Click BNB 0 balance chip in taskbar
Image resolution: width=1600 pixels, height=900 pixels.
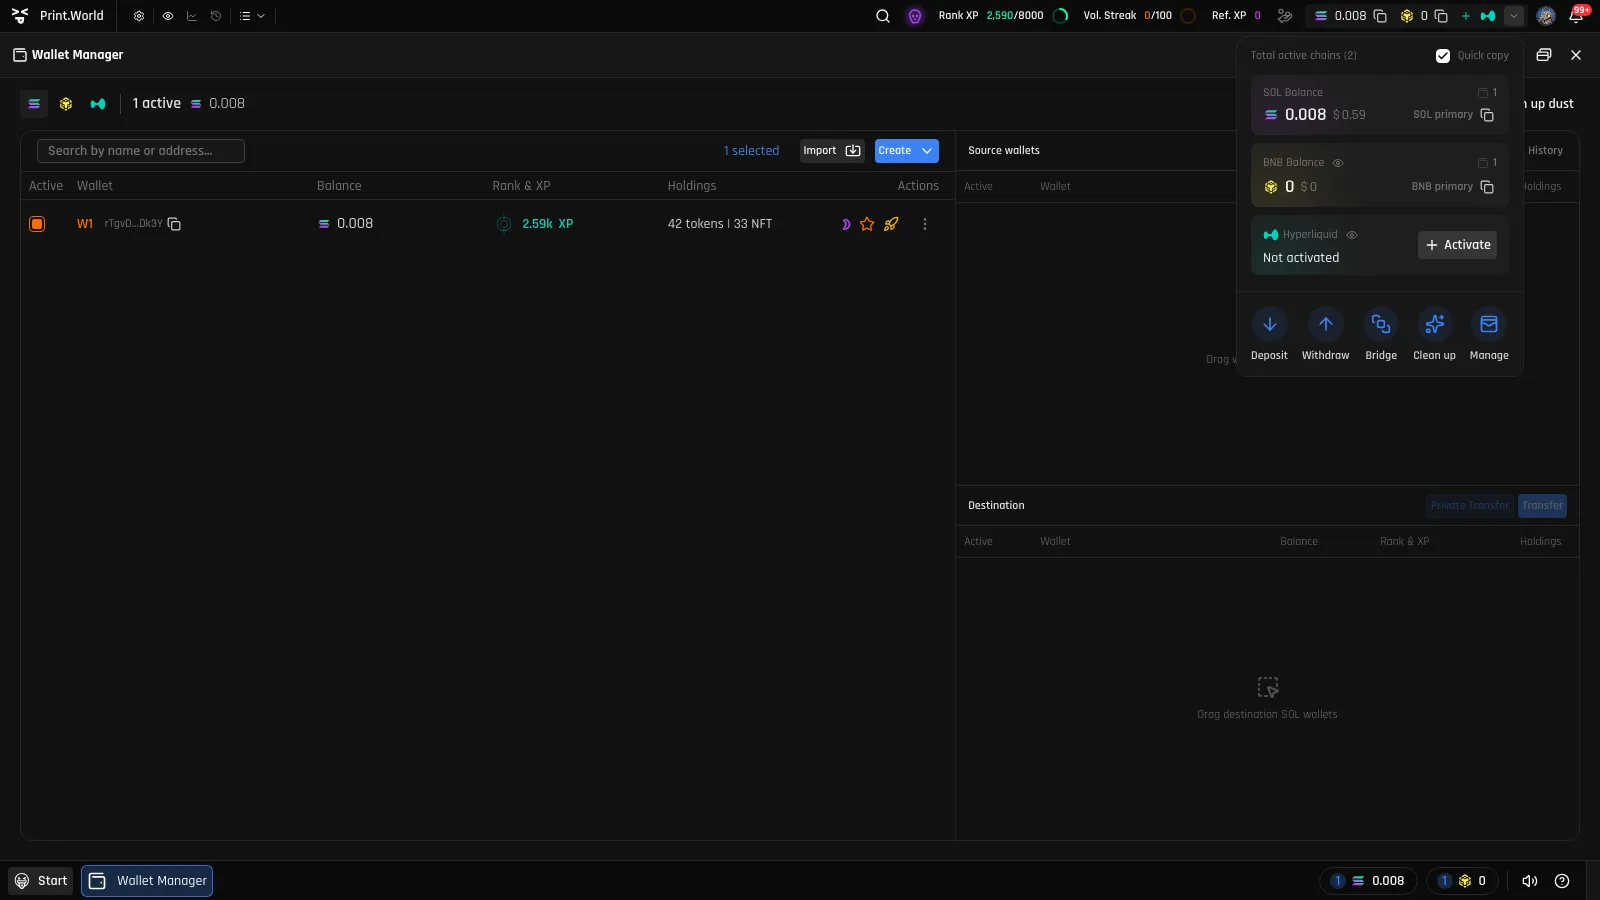(1462, 881)
